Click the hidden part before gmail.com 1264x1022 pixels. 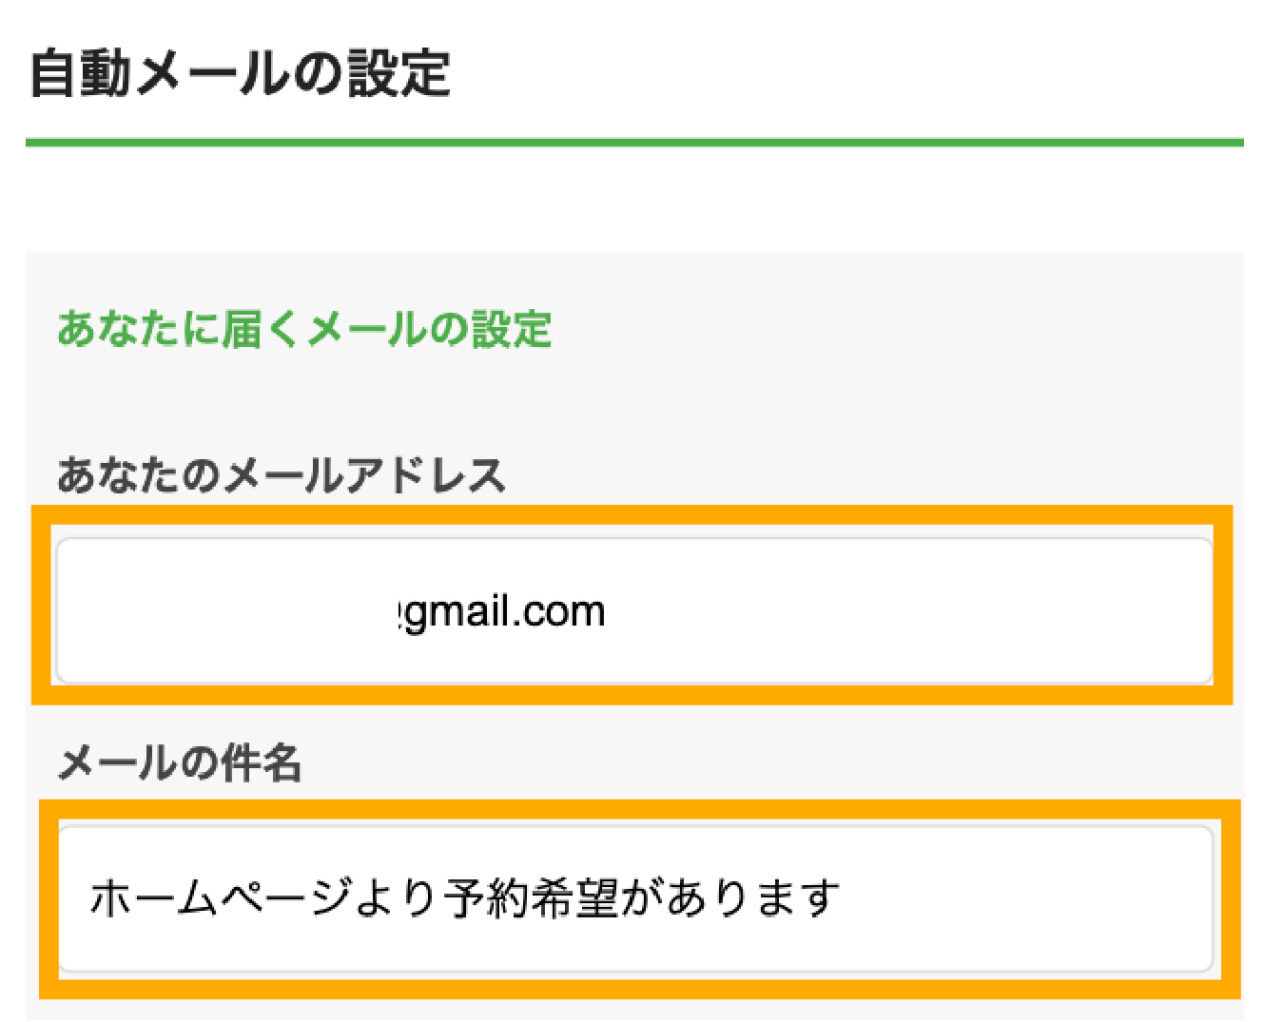(230, 611)
